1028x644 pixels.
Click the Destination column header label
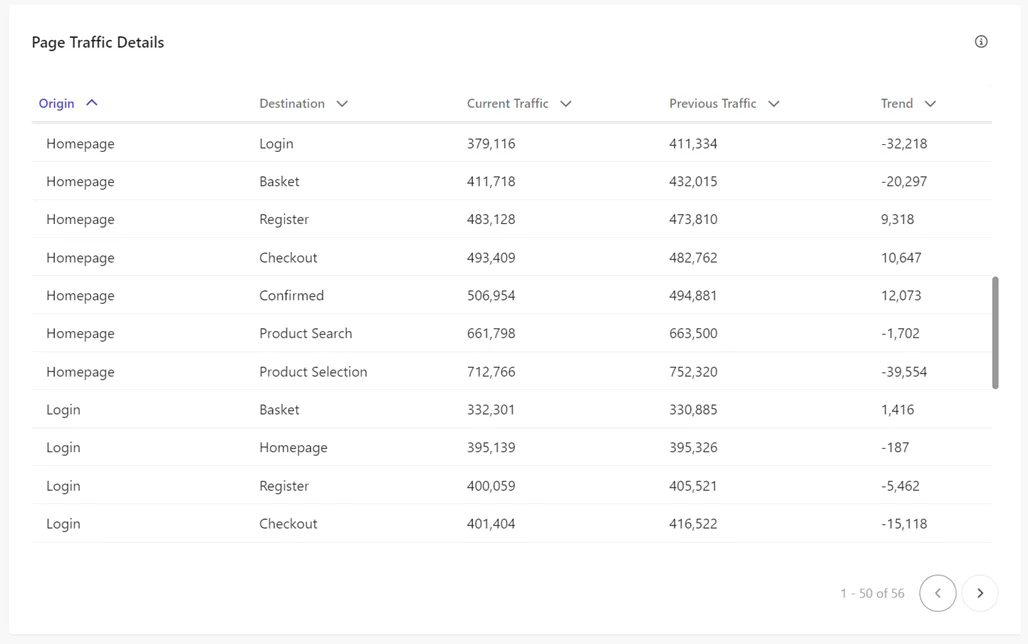(x=292, y=104)
